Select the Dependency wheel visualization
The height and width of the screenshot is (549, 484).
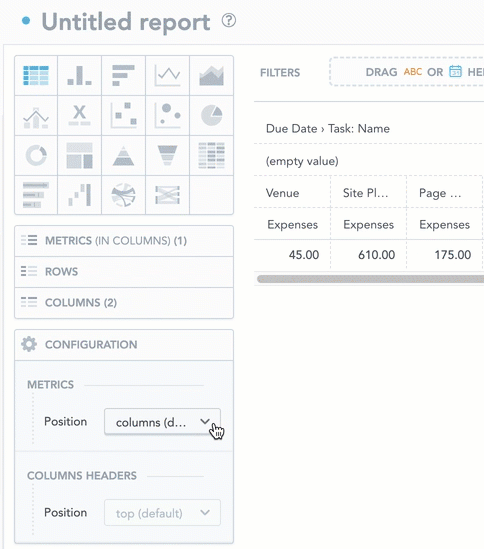[123, 195]
